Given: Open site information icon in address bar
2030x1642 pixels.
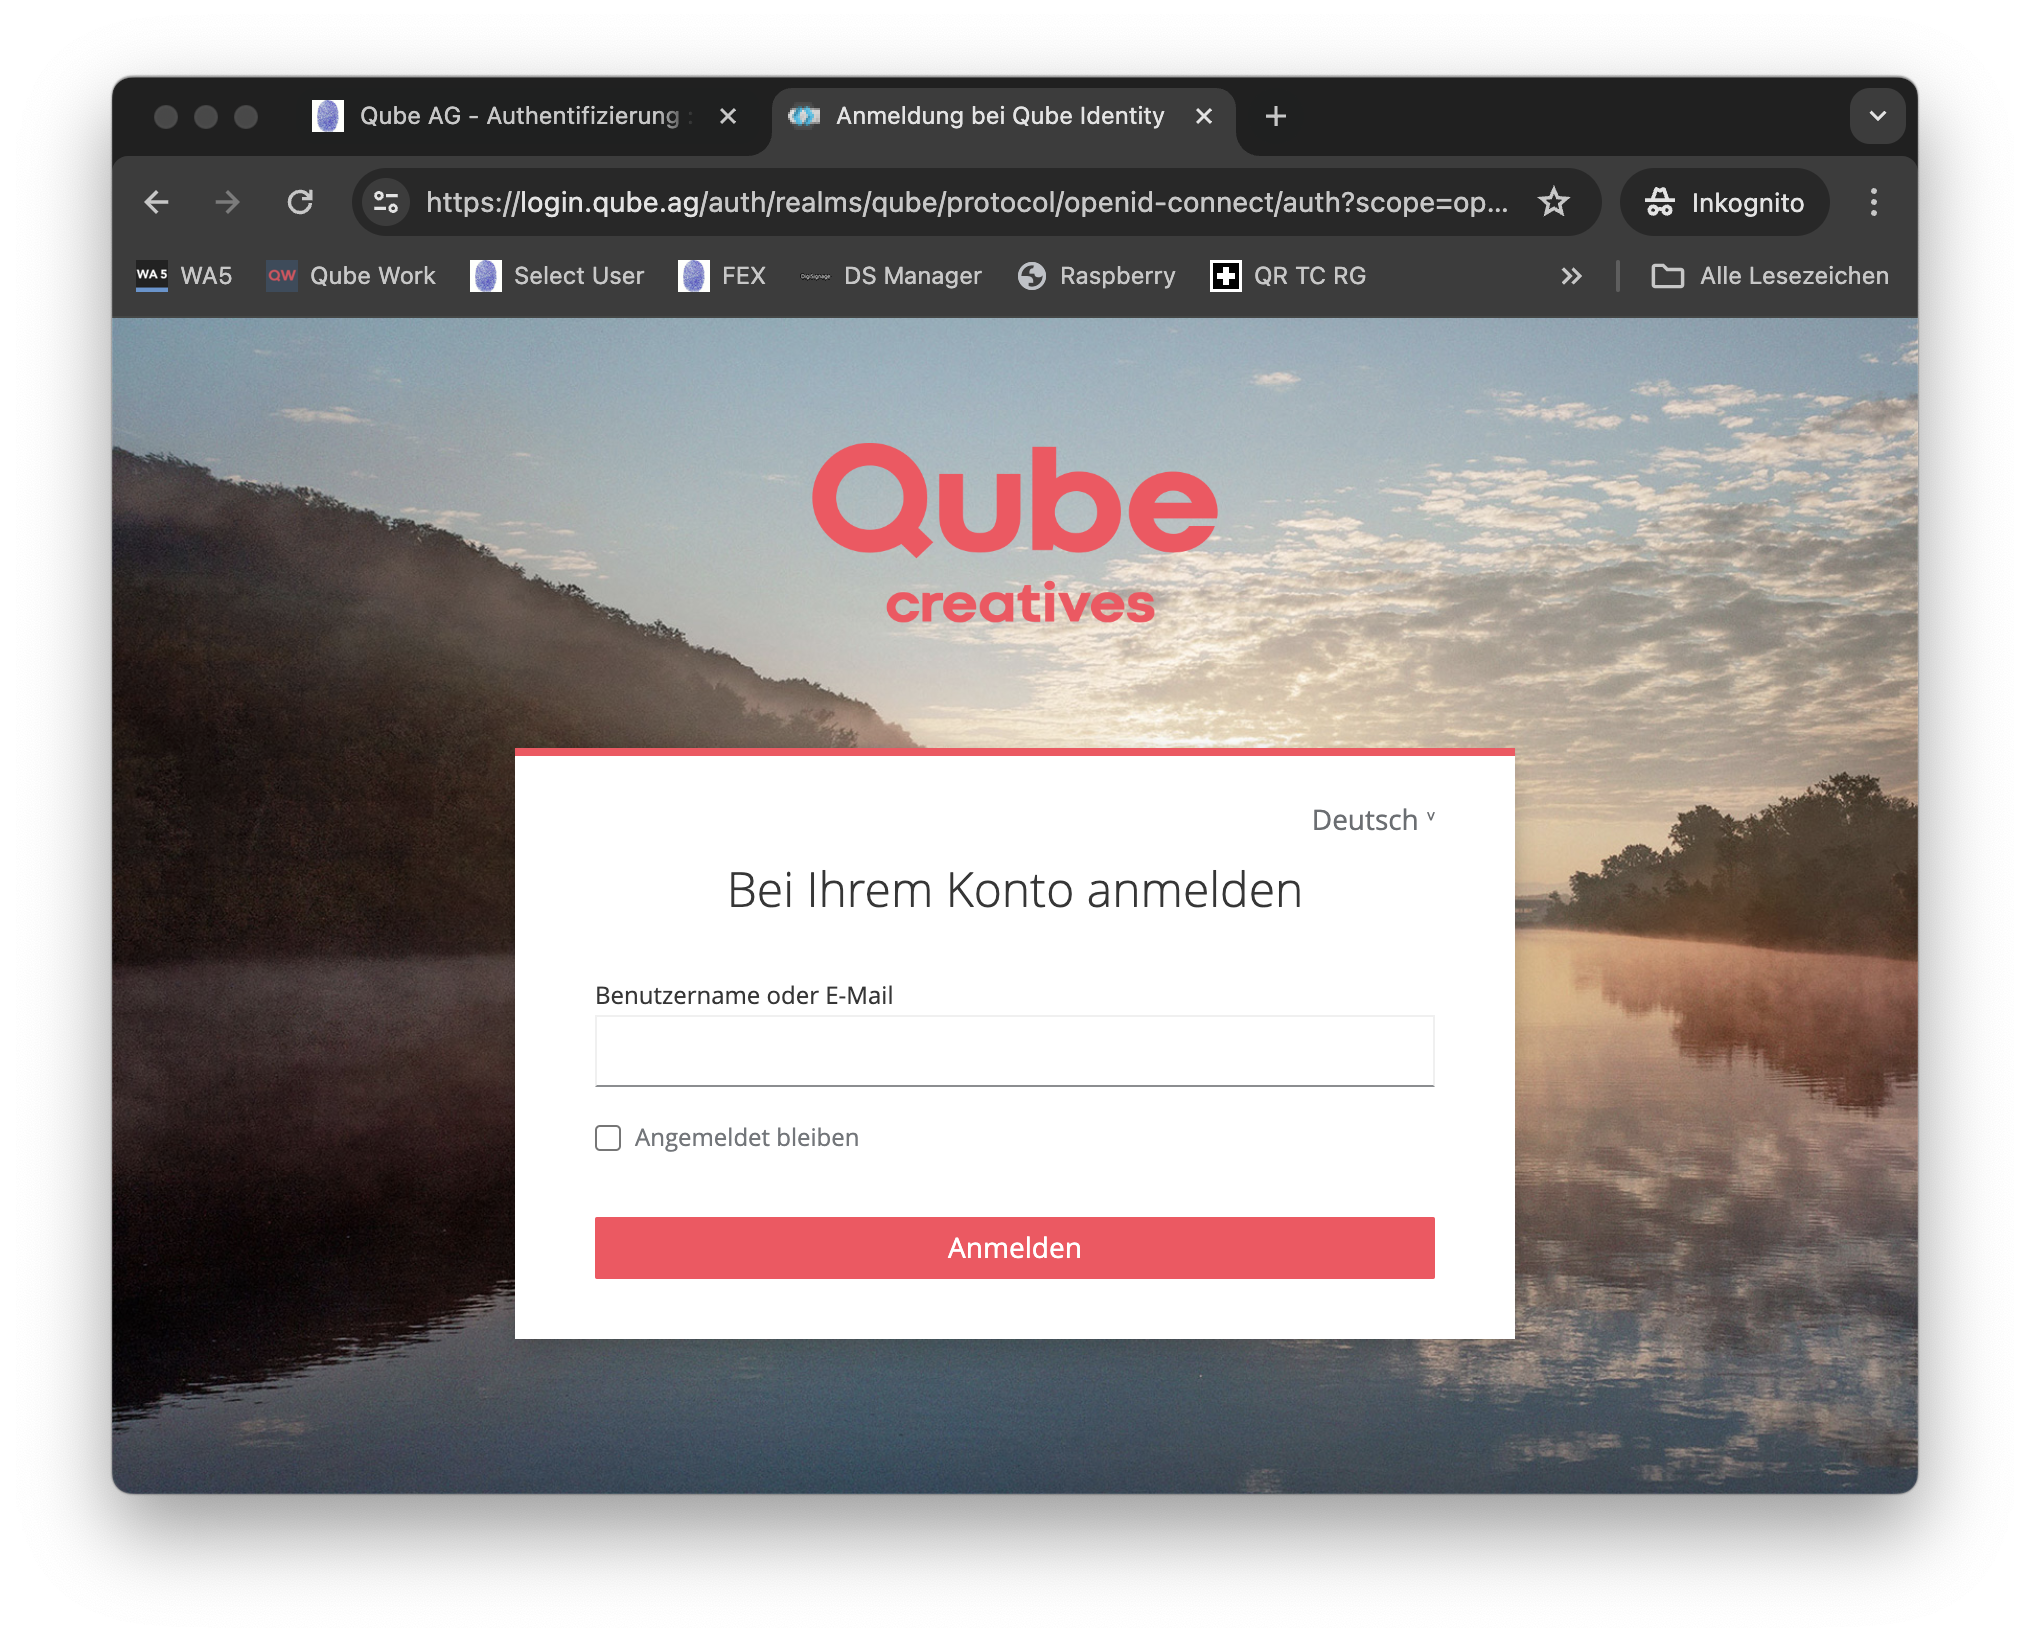Looking at the screenshot, I should (386, 203).
